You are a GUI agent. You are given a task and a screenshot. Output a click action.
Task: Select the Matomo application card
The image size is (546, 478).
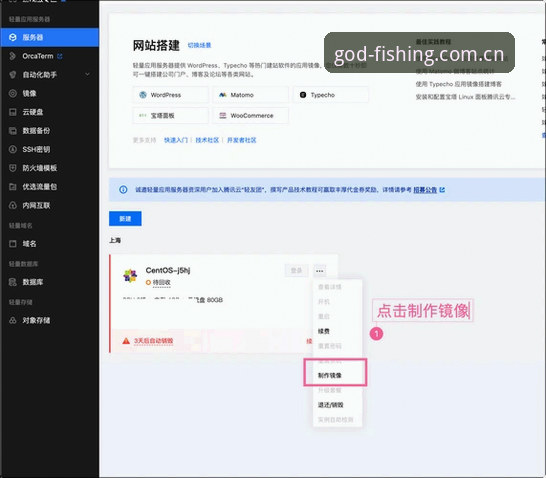click(251, 95)
